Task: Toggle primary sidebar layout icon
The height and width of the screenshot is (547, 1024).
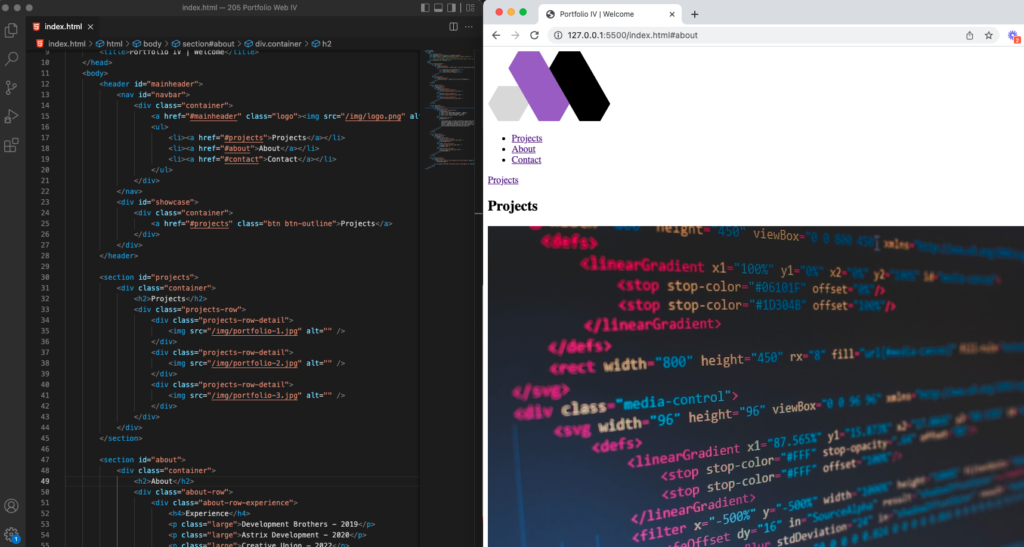Action: [x=425, y=8]
